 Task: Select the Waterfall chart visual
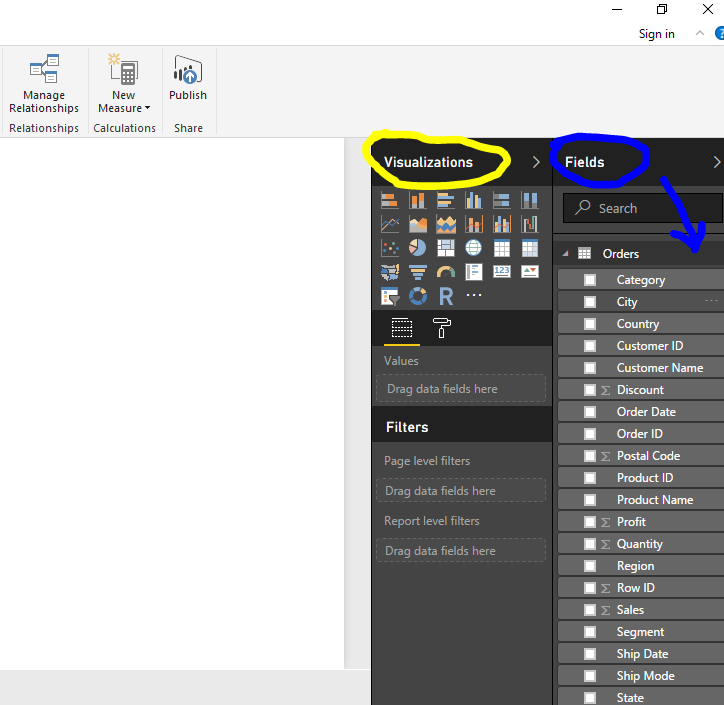tap(530, 225)
